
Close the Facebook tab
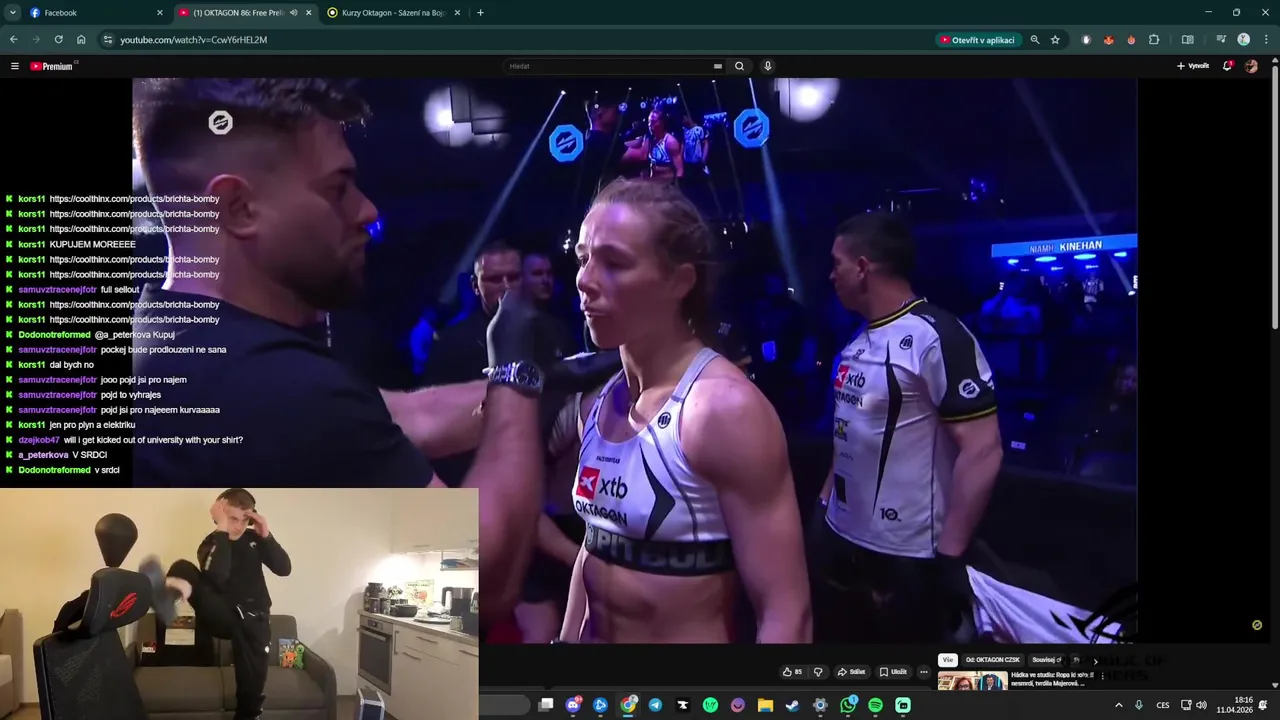click(x=160, y=13)
